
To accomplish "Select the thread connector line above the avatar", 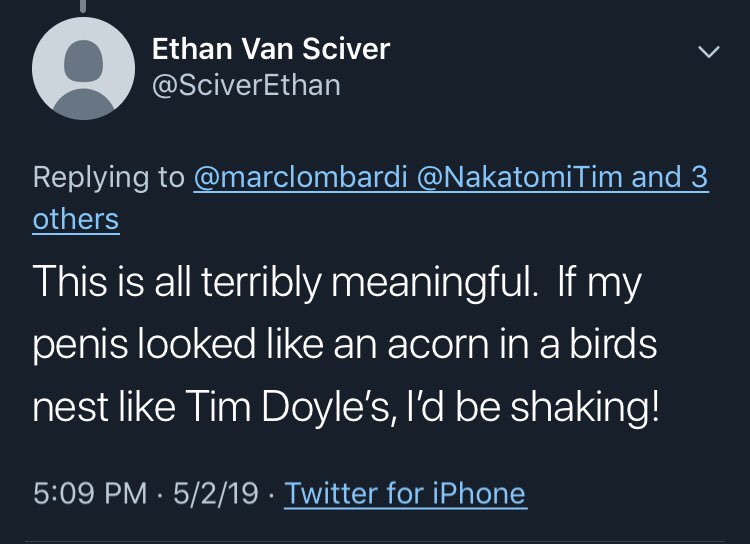I will (x=83, y=6).
